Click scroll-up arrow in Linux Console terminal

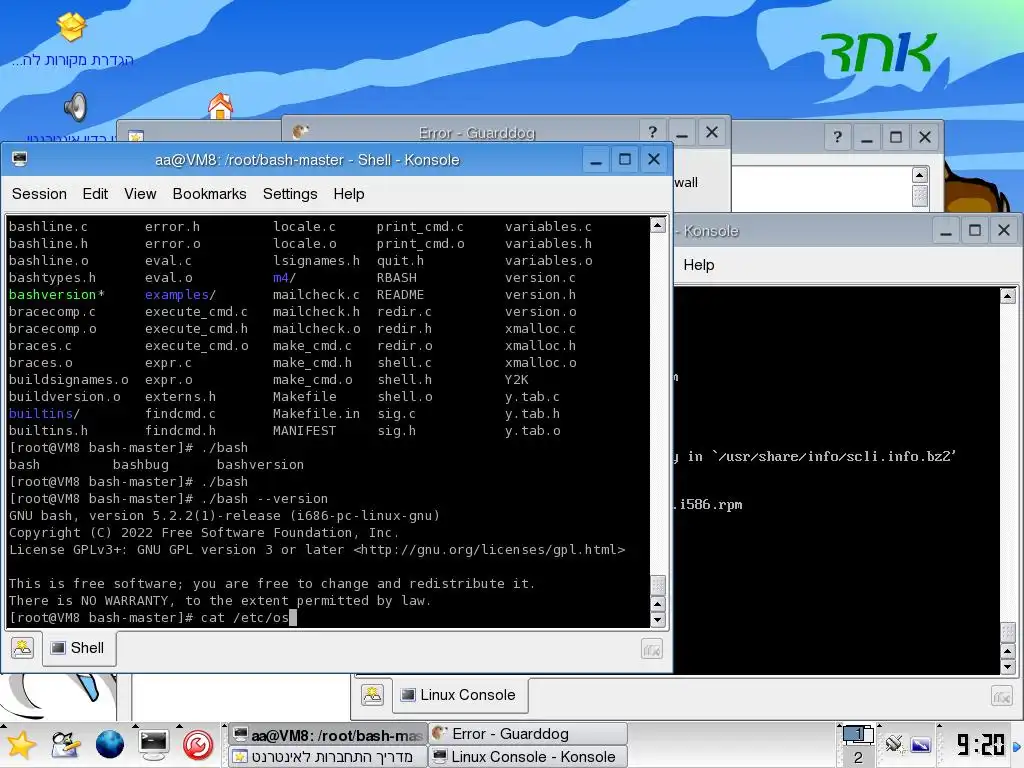pos(1008,296)
